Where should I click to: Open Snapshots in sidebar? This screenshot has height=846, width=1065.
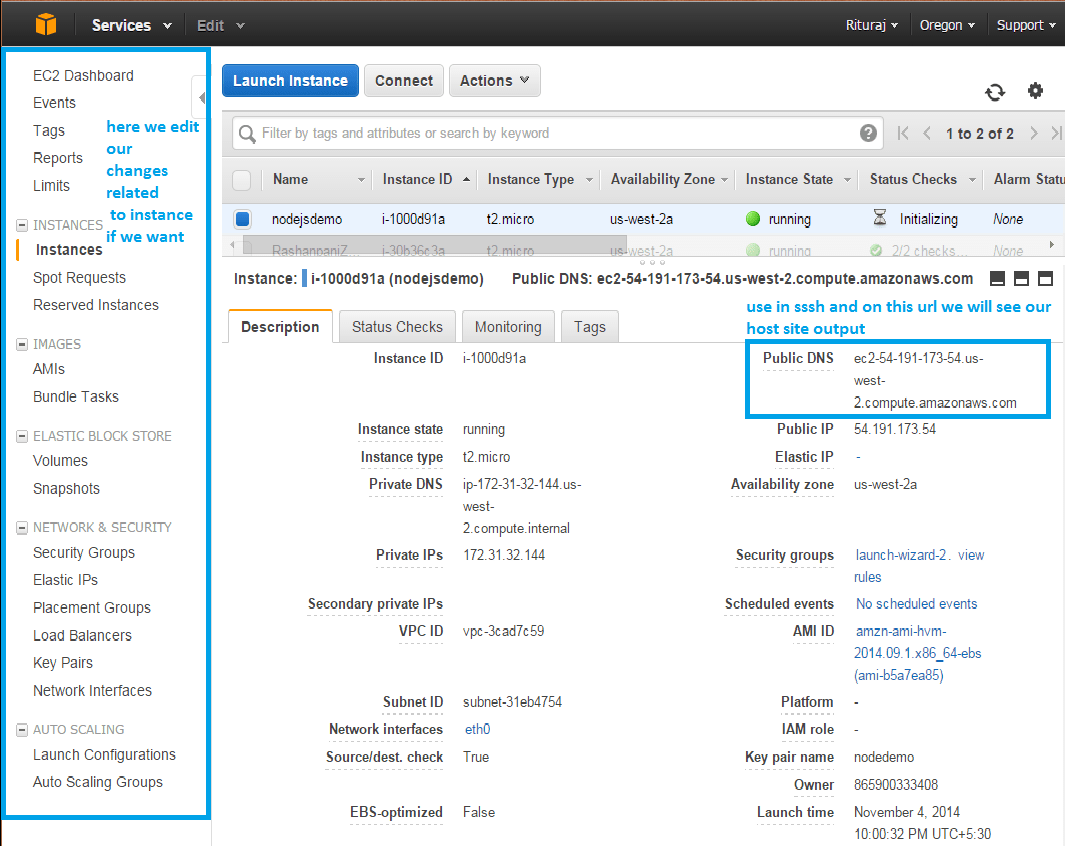coord(66,488)
